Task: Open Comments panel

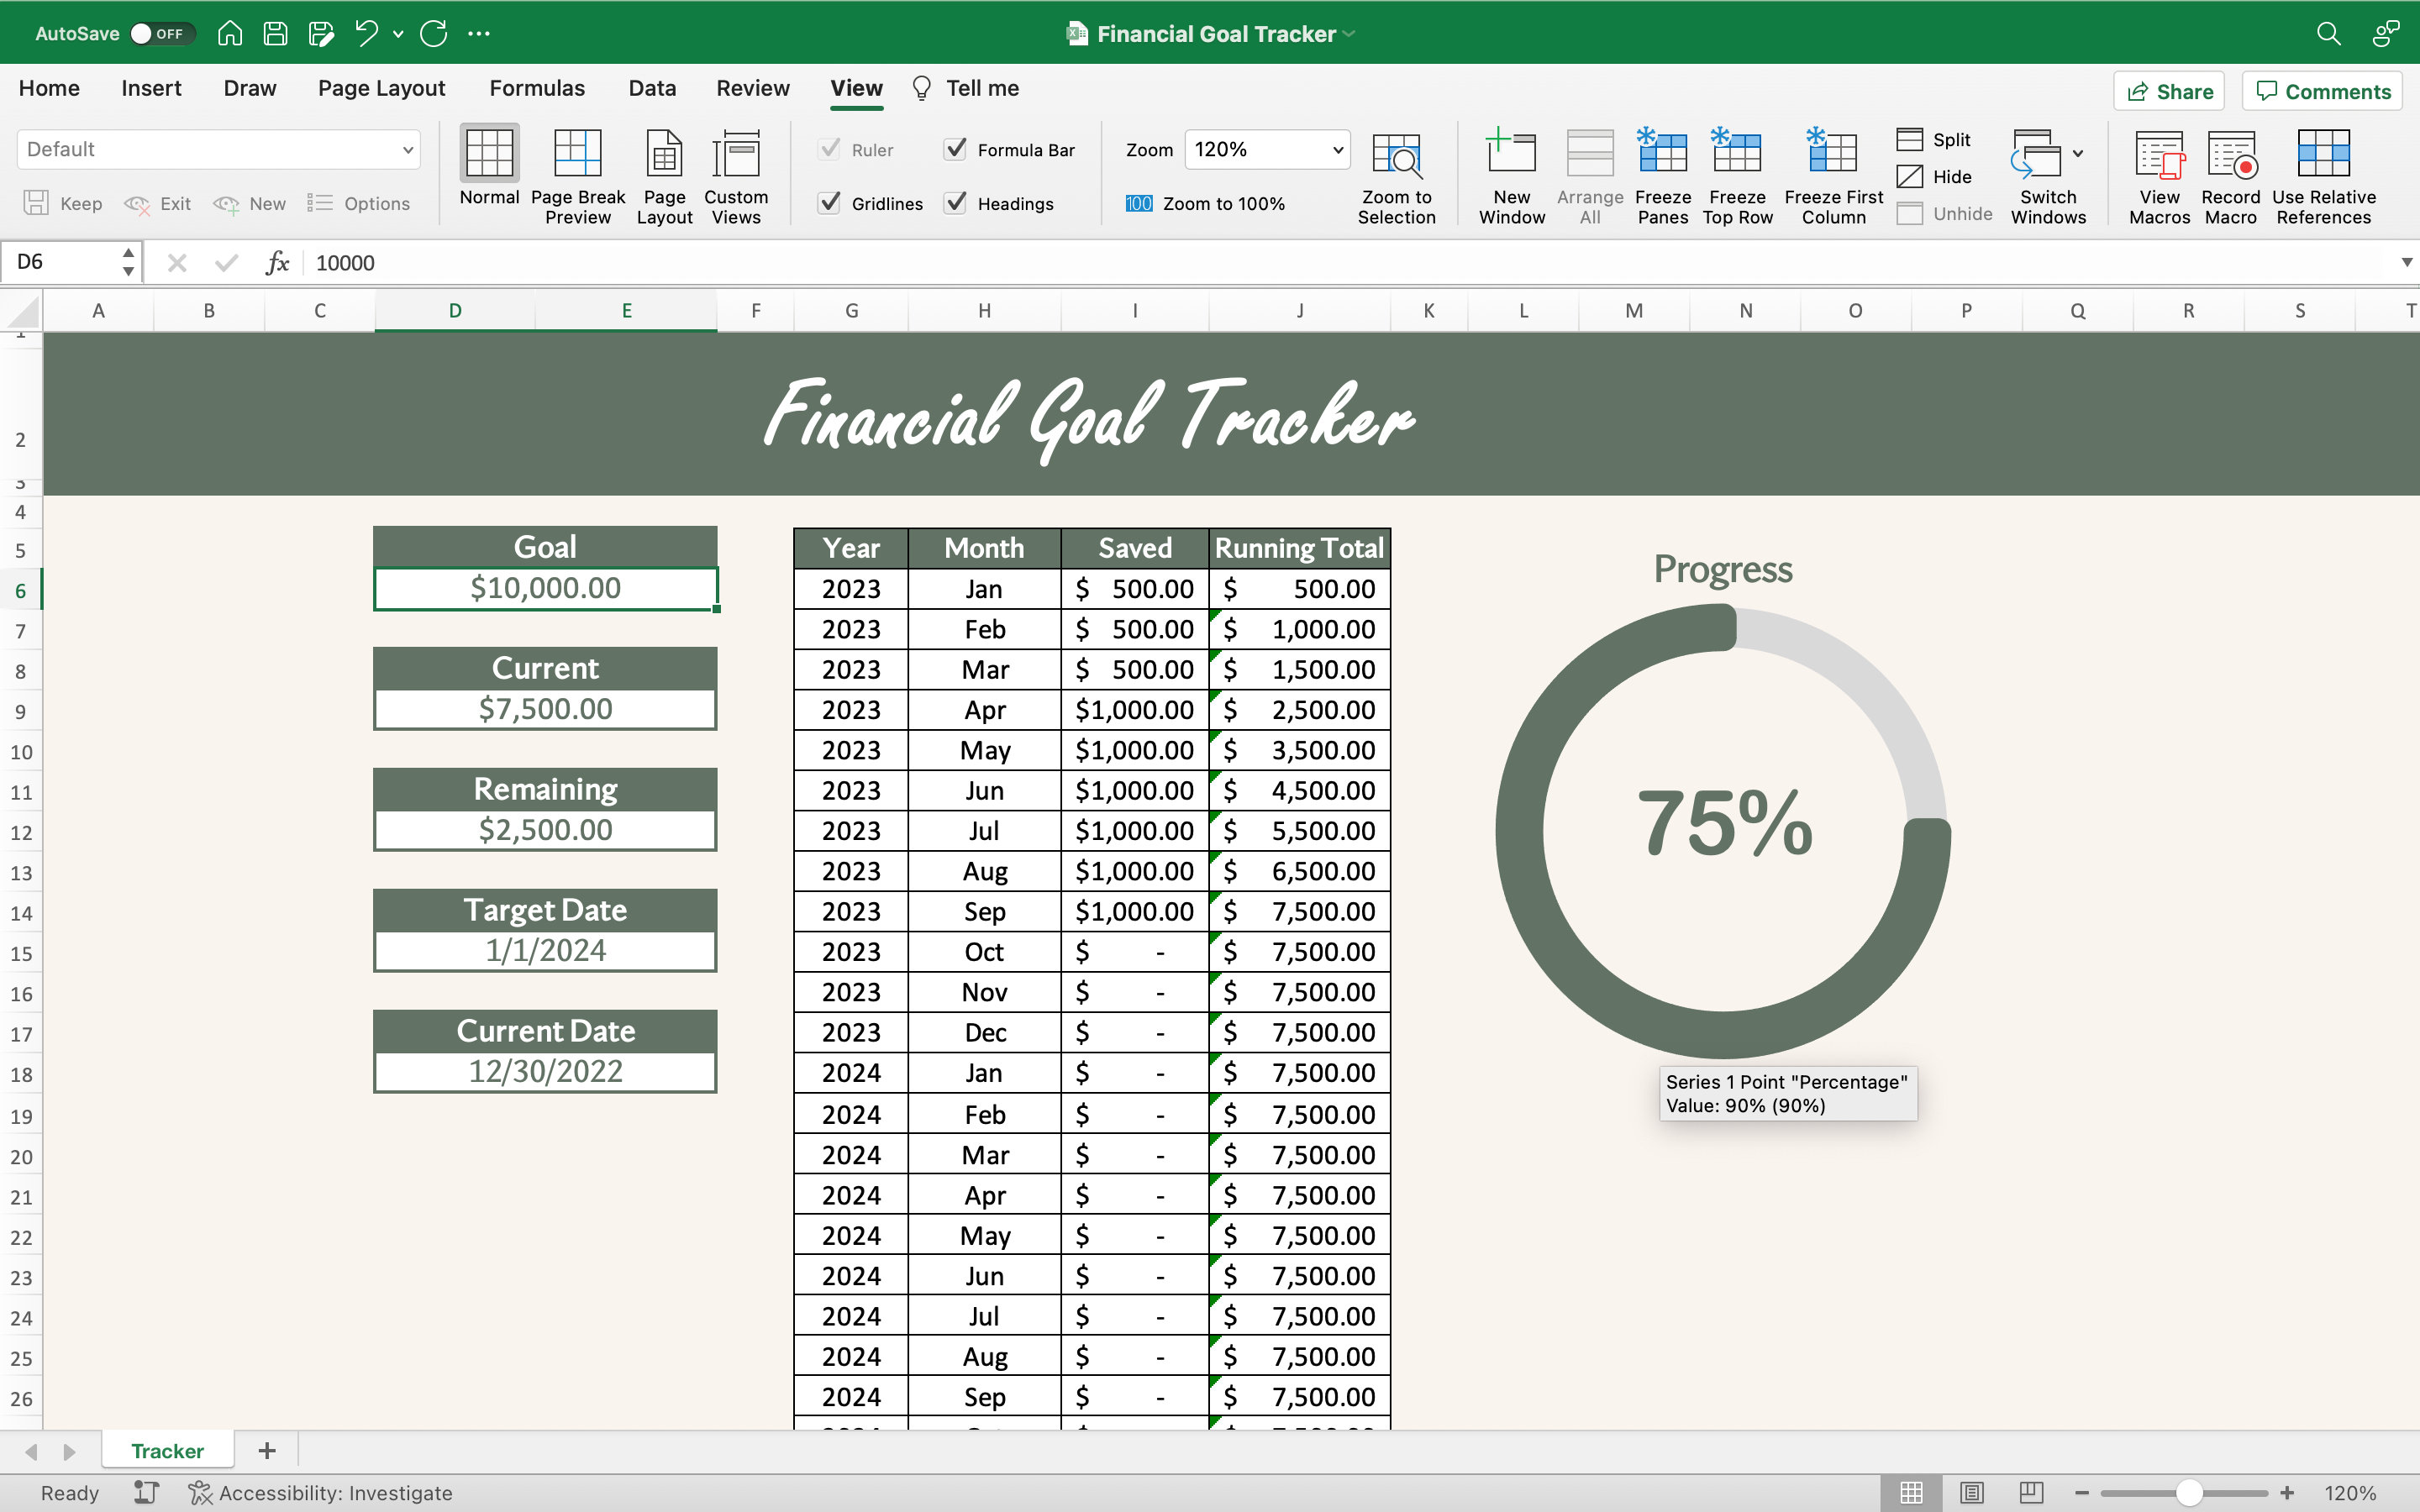Action: tap(2321, 91)
